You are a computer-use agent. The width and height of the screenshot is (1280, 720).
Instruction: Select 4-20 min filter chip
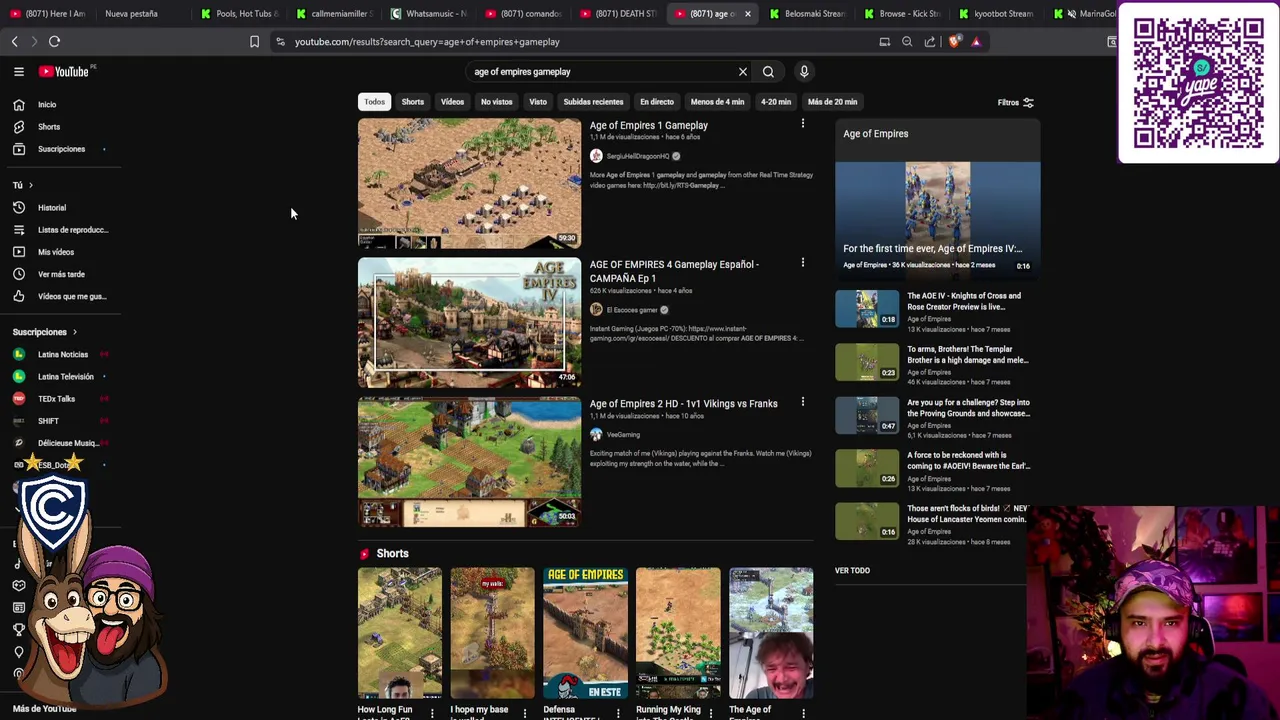pyautogui.click(x=776, y=102)
